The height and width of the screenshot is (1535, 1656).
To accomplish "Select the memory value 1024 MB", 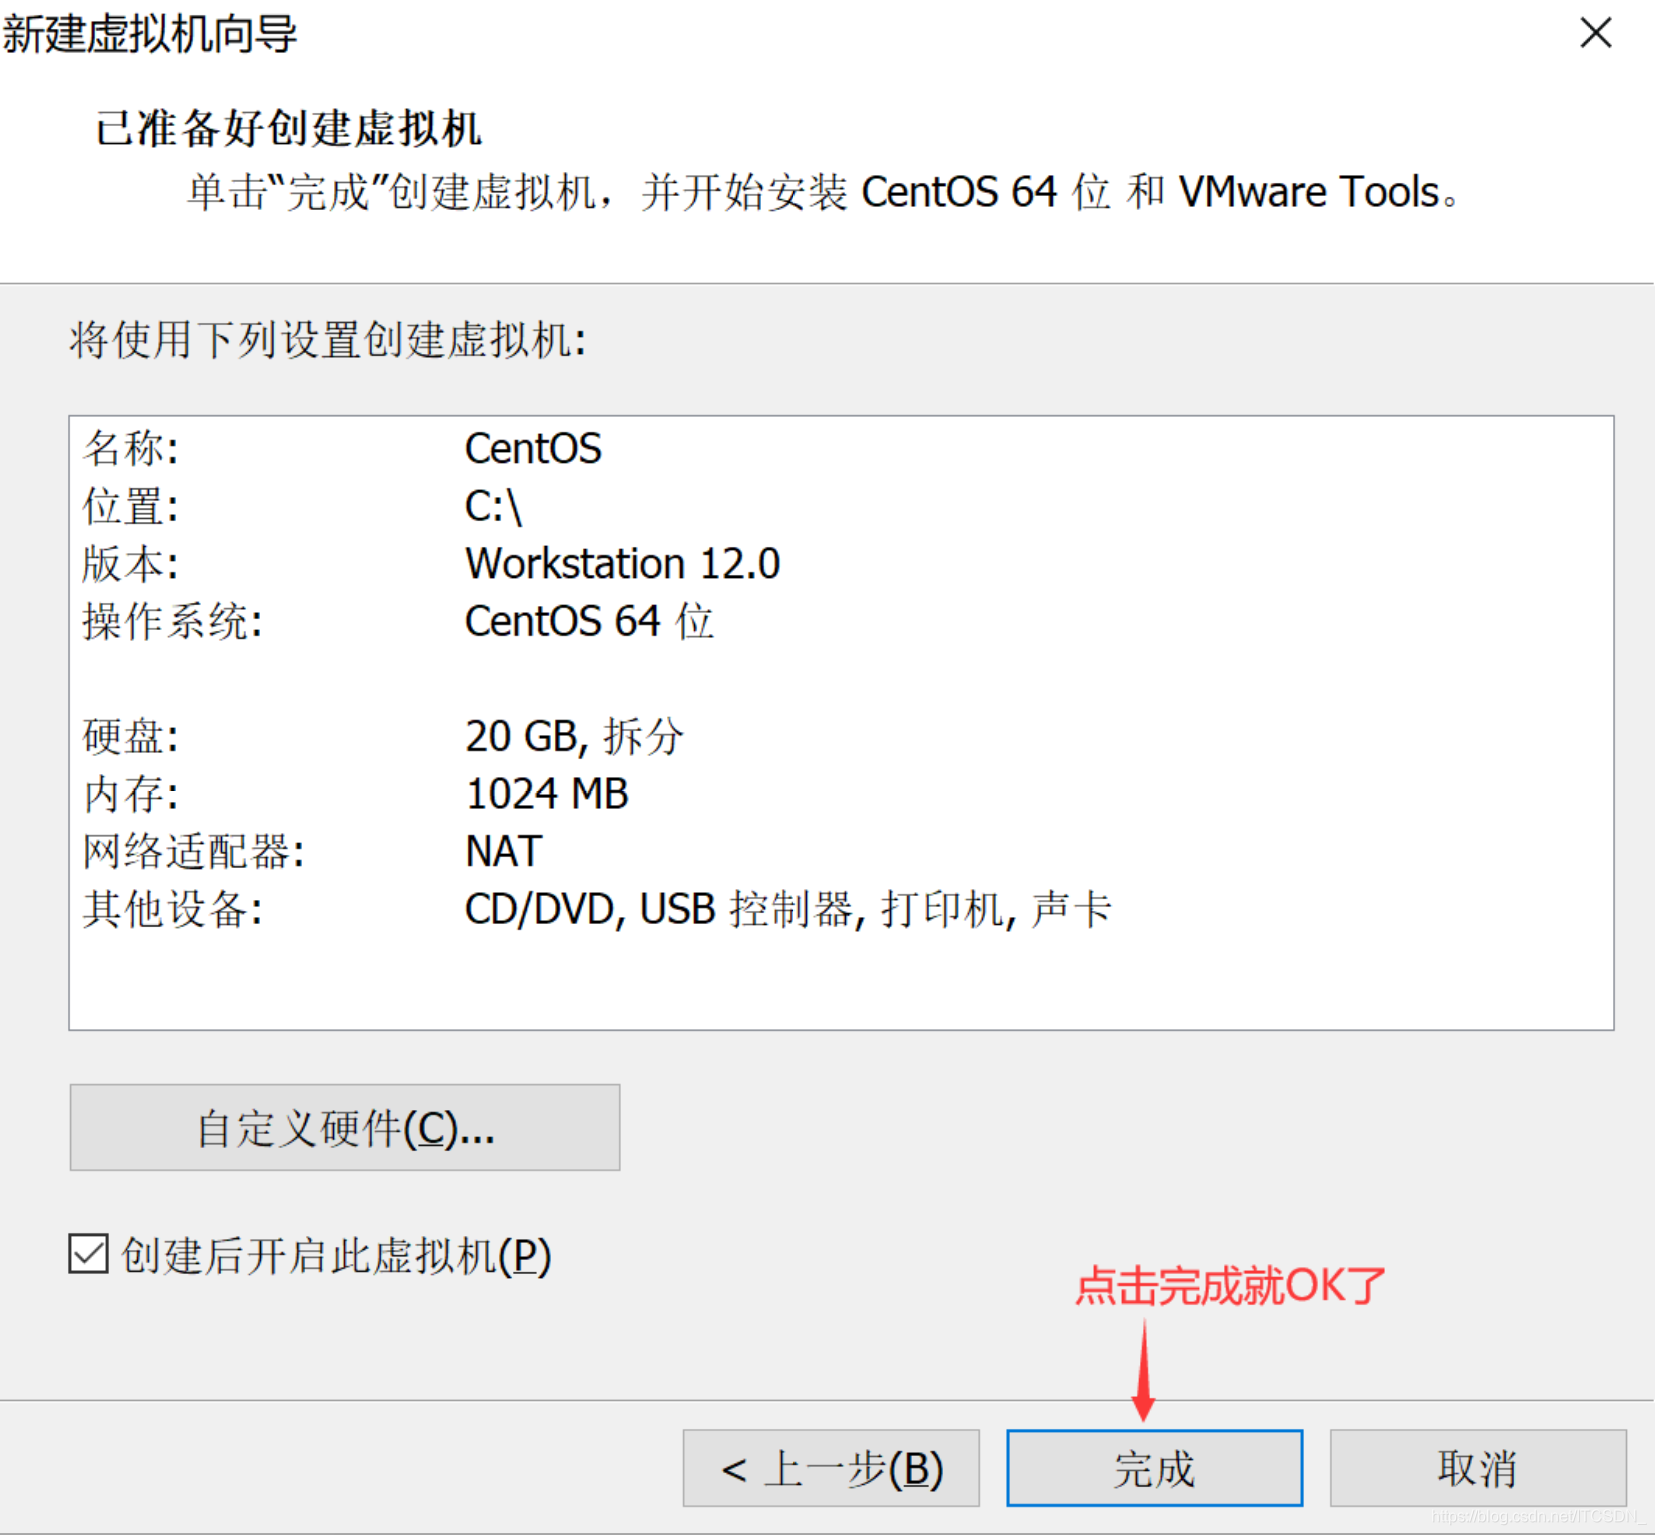I will [547, 794].
